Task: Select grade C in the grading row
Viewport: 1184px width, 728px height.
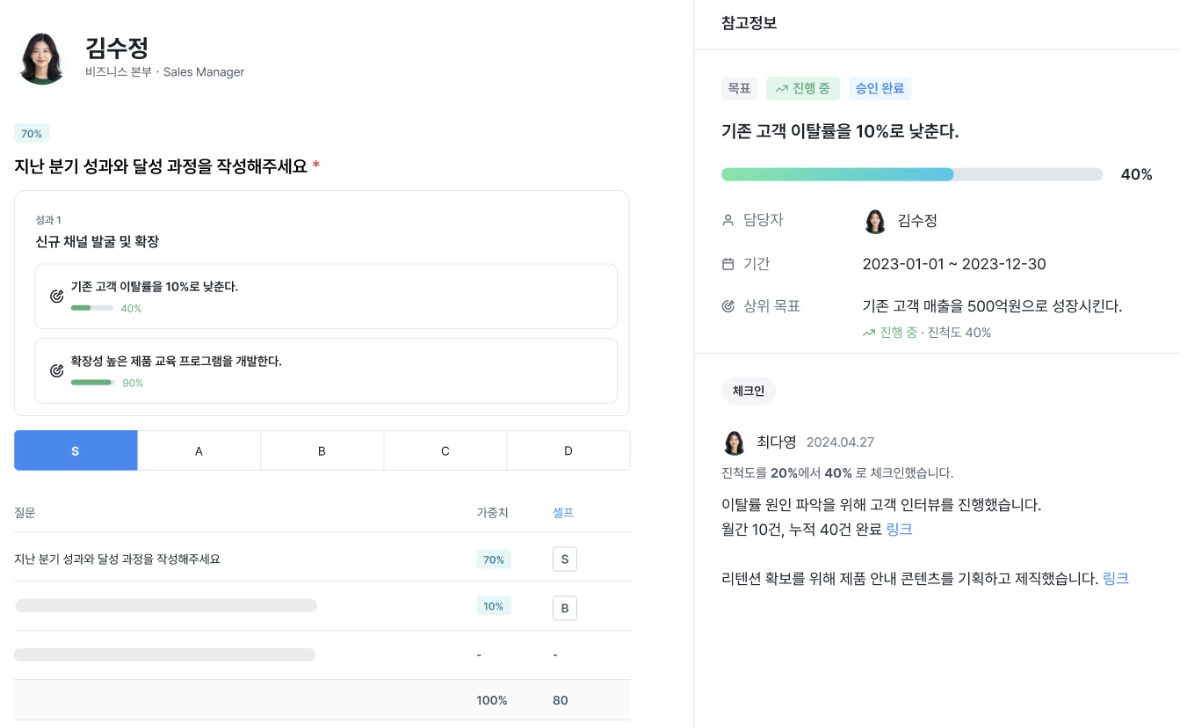Action: (445, 450)
